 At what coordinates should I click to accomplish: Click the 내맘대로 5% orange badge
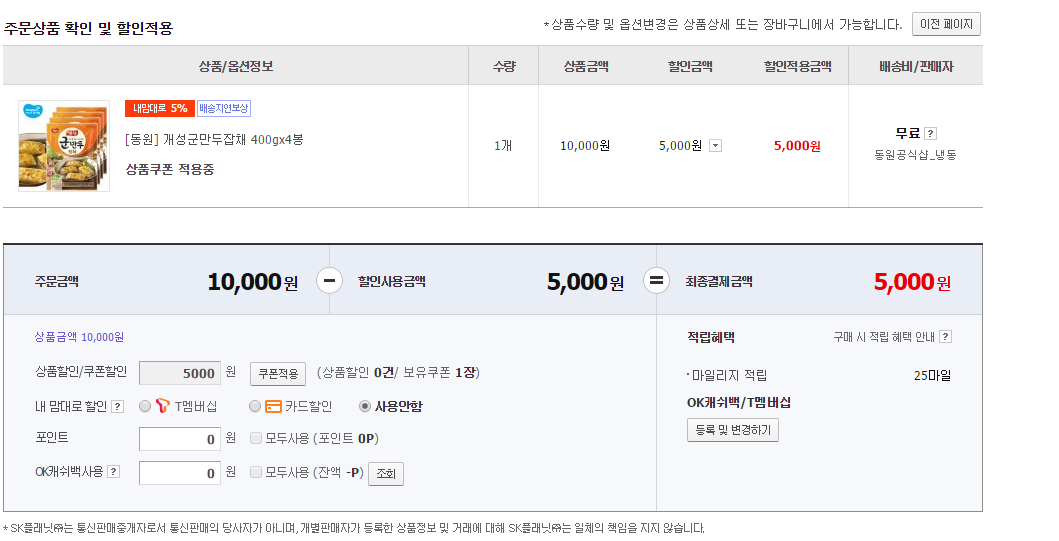pos(159,108)
